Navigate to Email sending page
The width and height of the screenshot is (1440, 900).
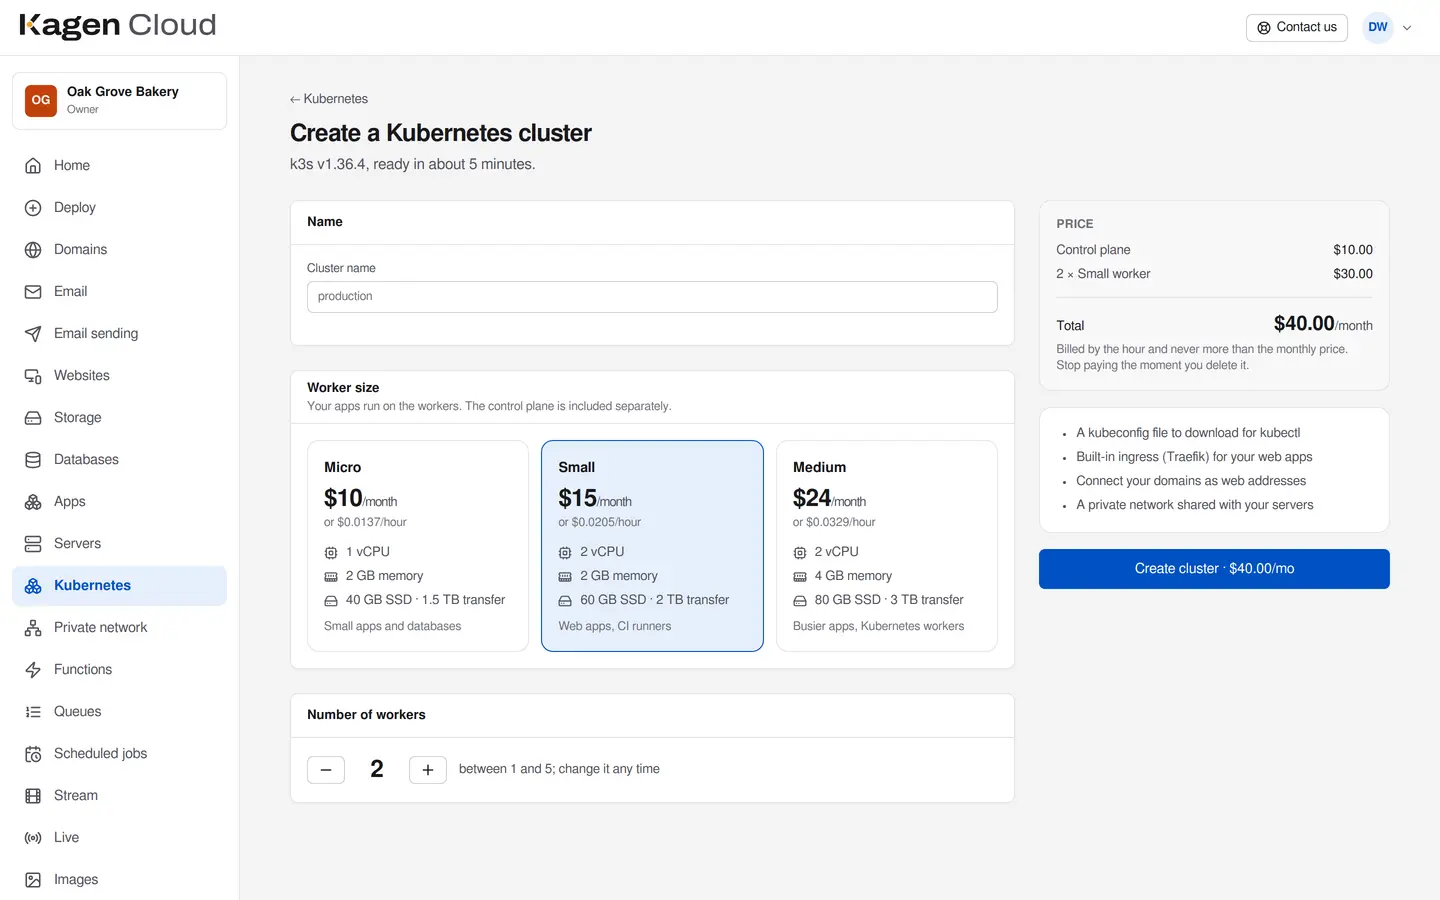(x=119, y=334)
